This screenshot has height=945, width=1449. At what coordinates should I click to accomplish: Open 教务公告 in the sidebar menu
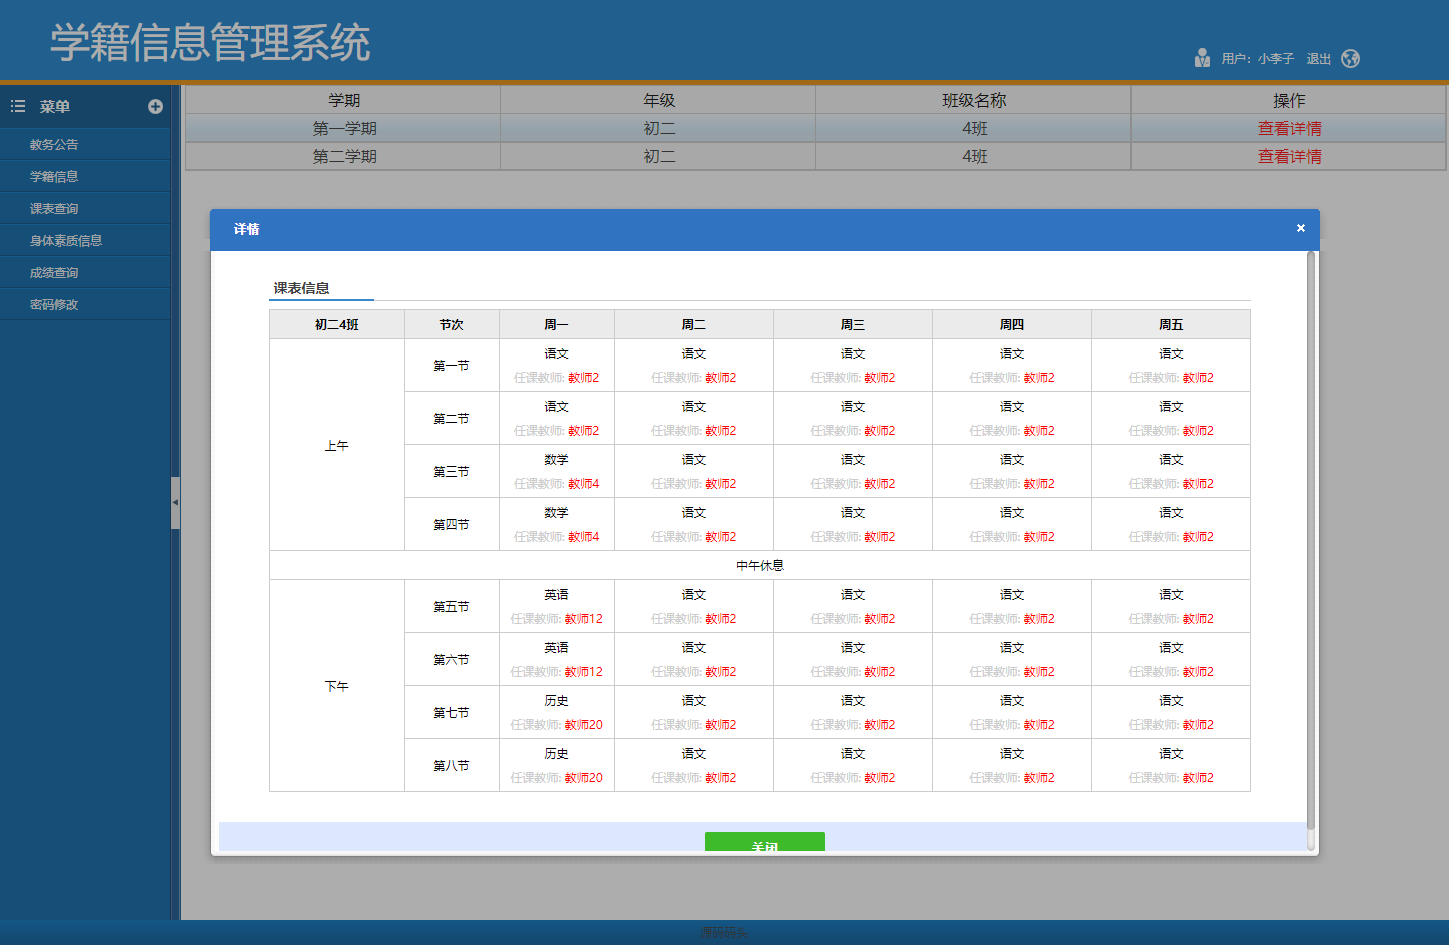coord(54,144)
